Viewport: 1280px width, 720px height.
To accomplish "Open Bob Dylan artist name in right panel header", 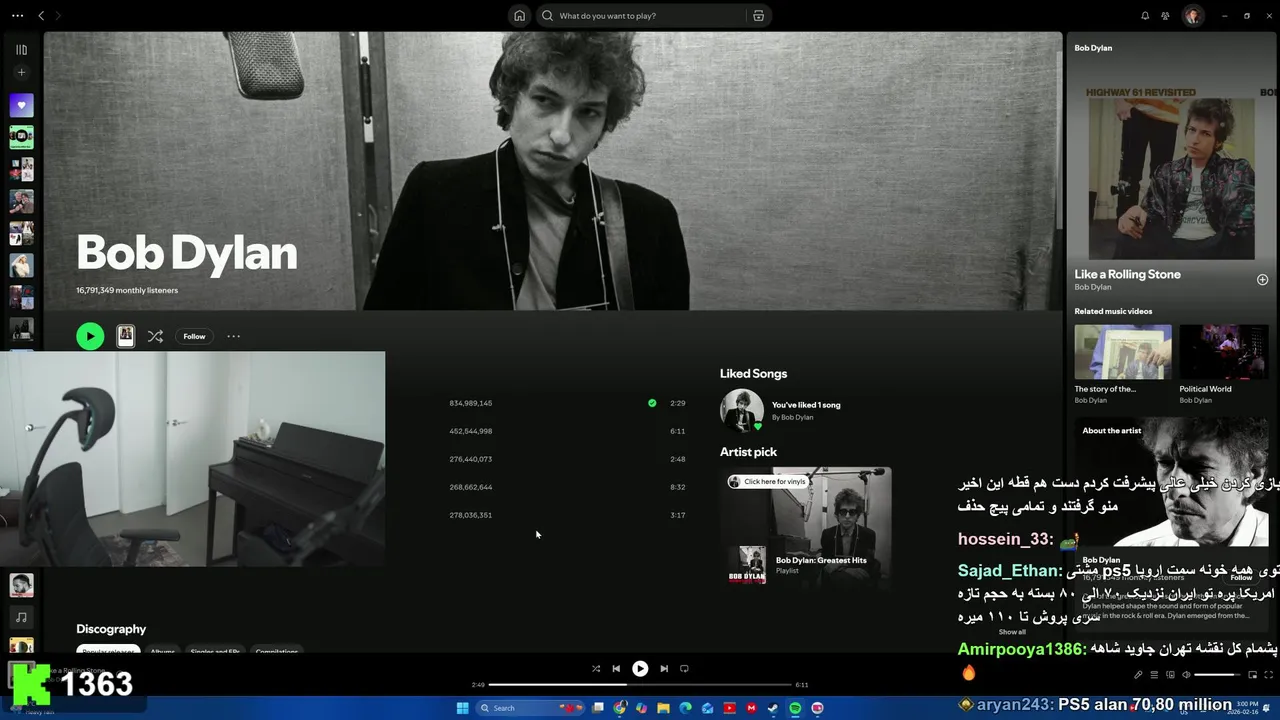I will coord(1093,48).
